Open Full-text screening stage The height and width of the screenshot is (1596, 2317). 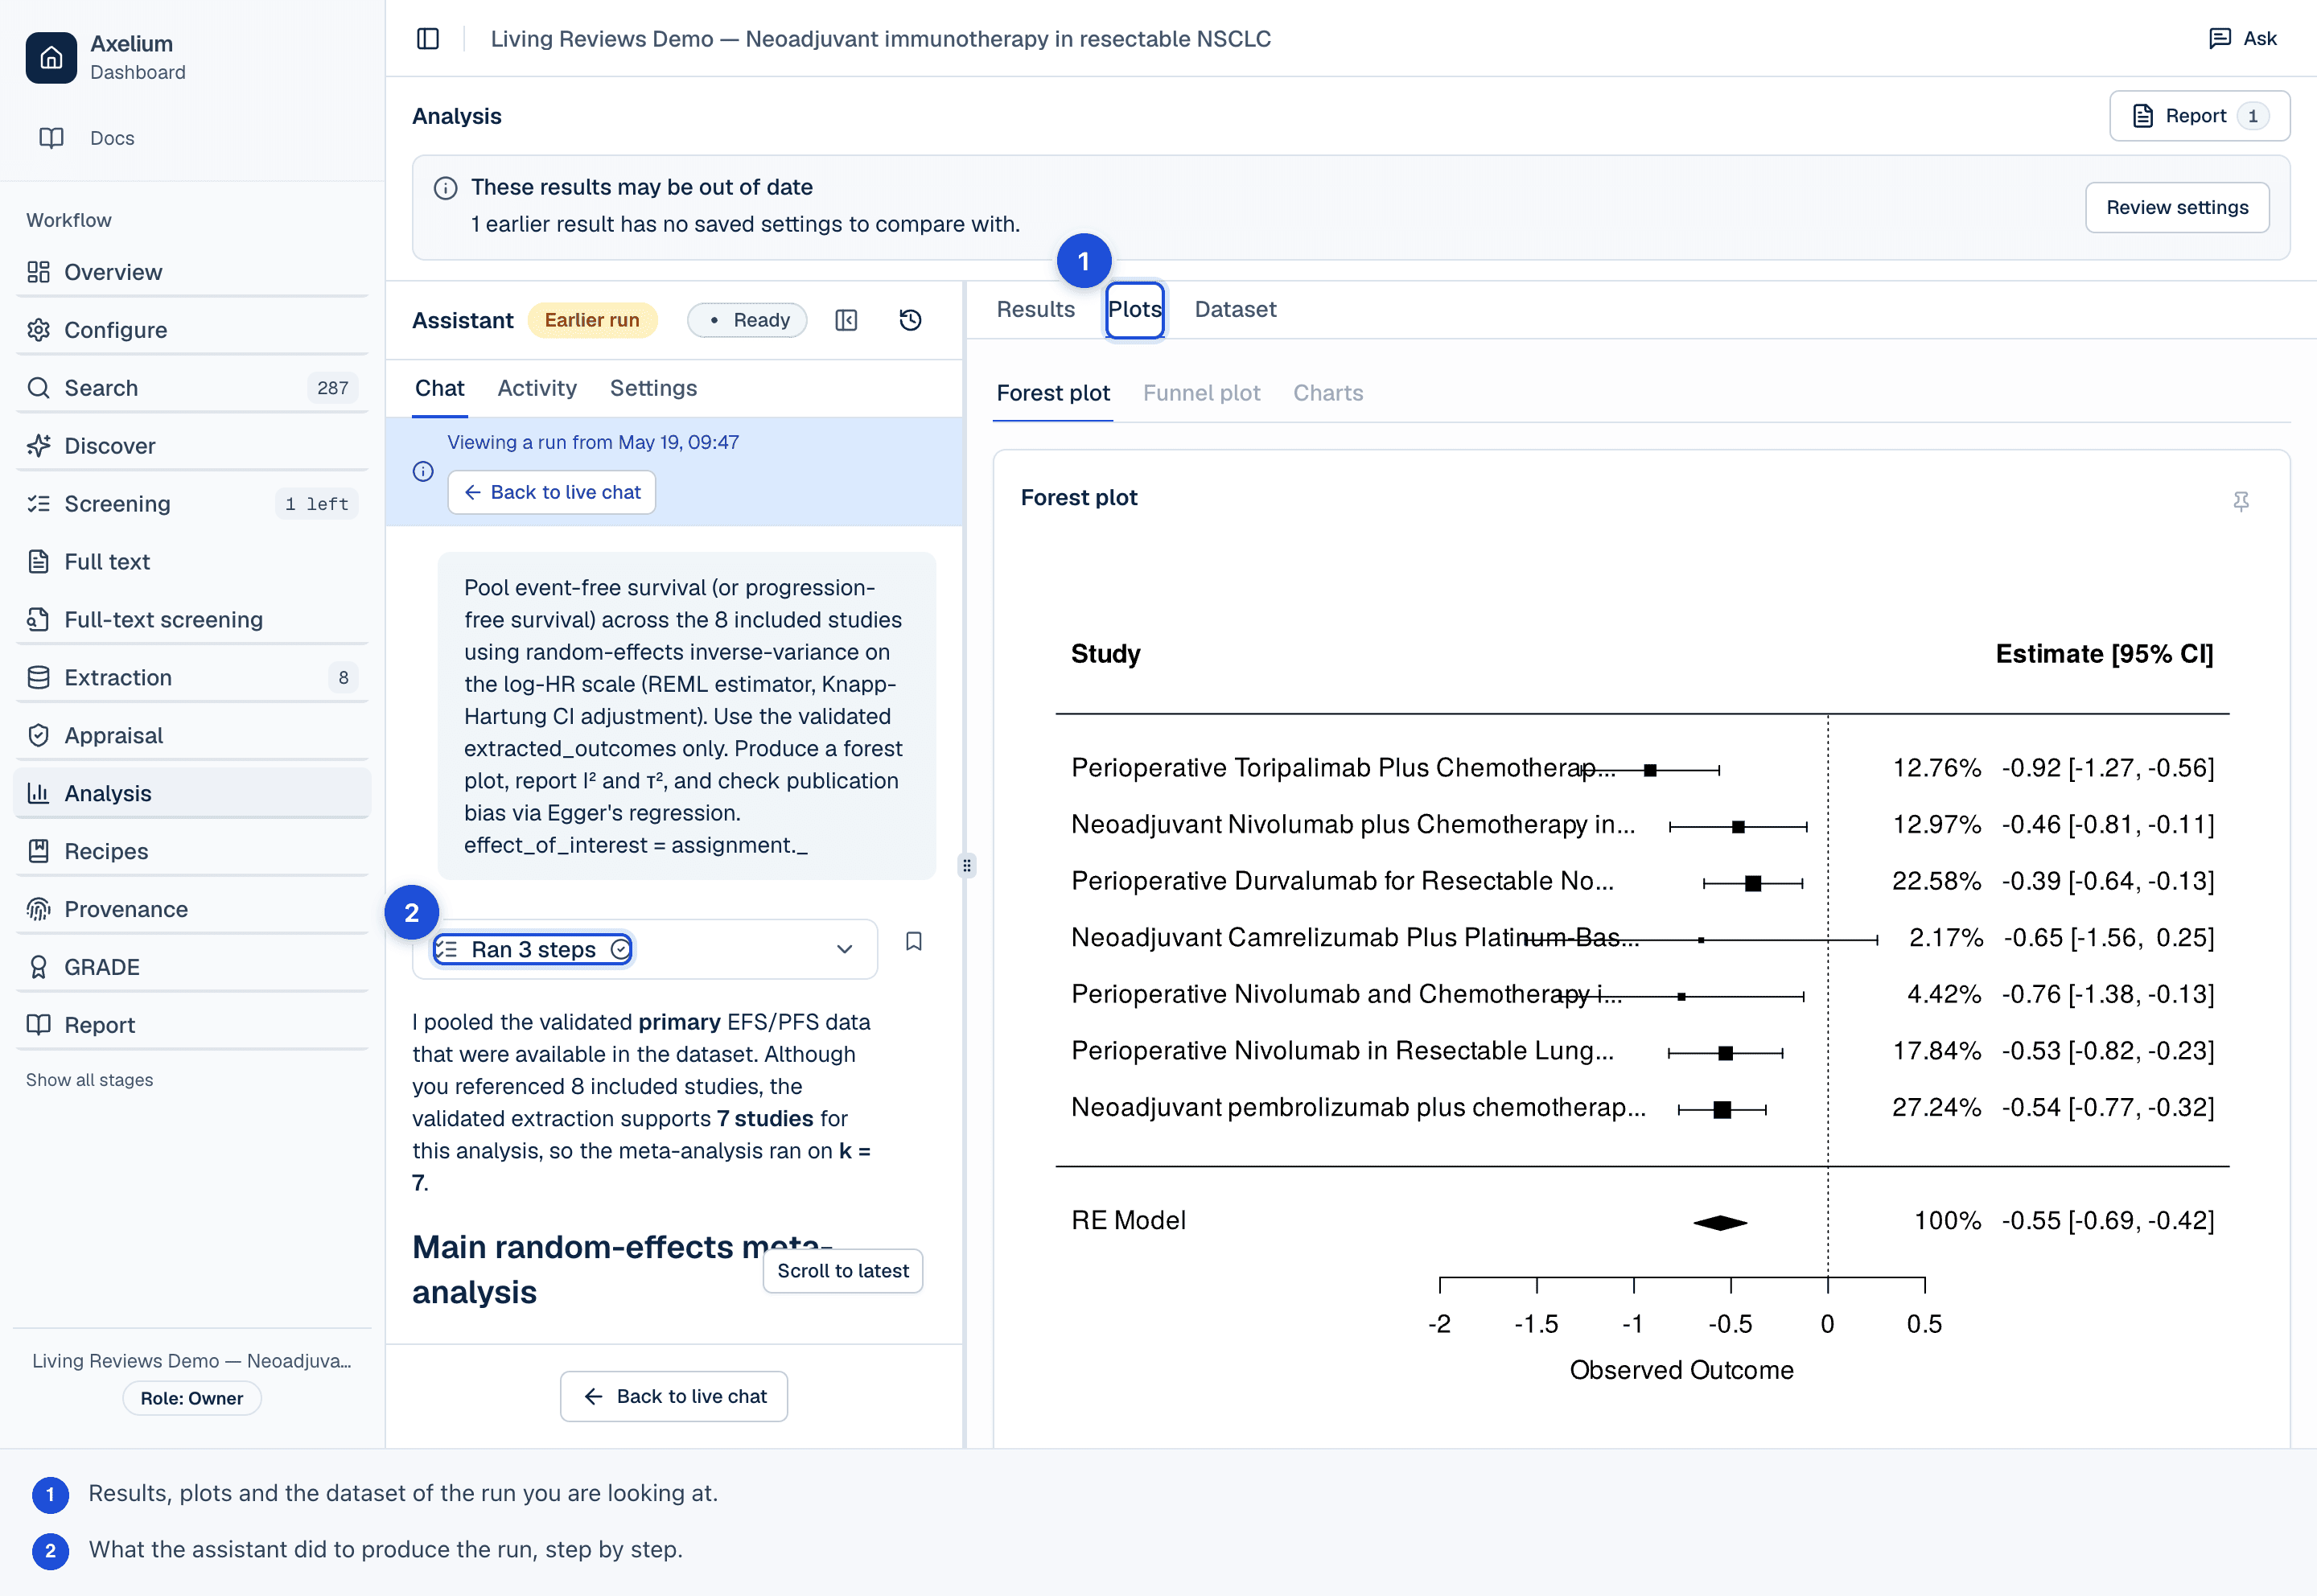[192, 619]
